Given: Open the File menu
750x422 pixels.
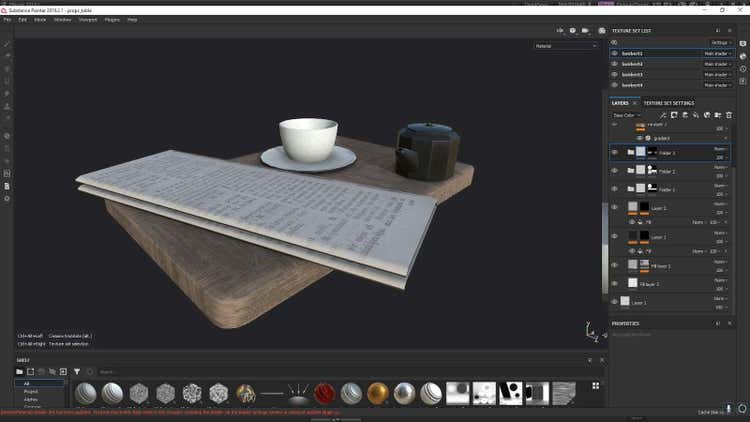Looking at the screenshot, I should point(7,20).
